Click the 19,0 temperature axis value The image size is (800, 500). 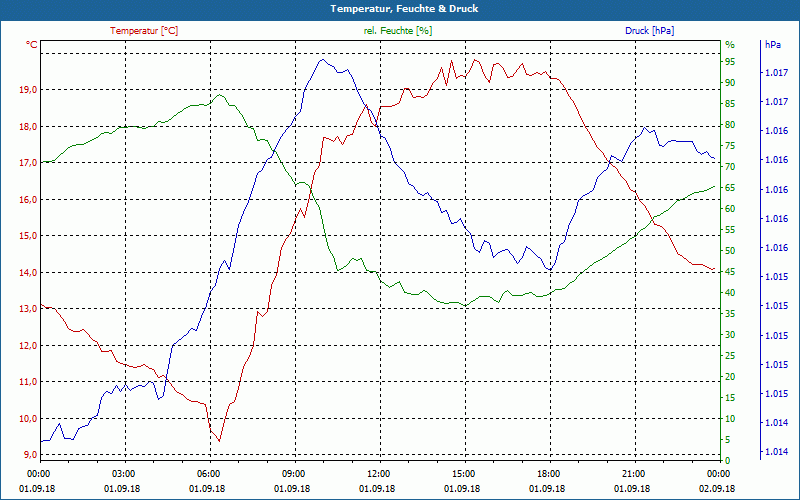pos(29,90)
